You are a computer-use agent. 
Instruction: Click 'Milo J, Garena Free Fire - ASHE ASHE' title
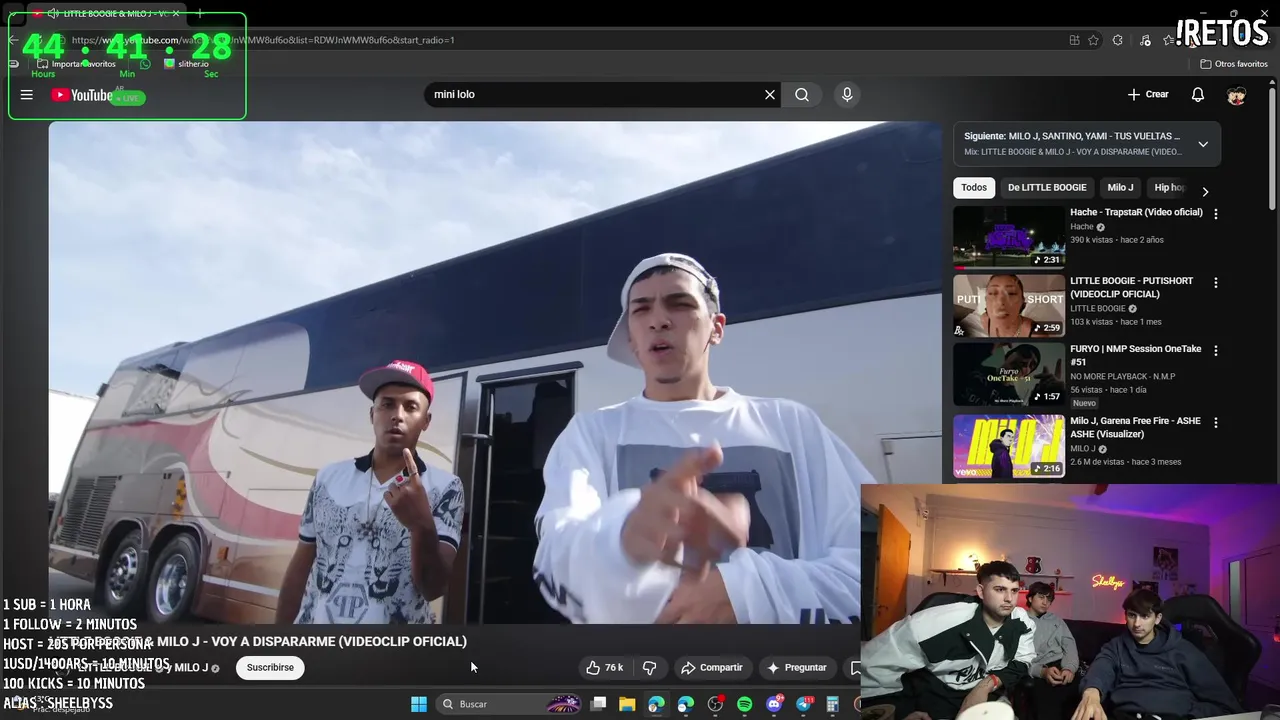click(x=1135, y=427)
